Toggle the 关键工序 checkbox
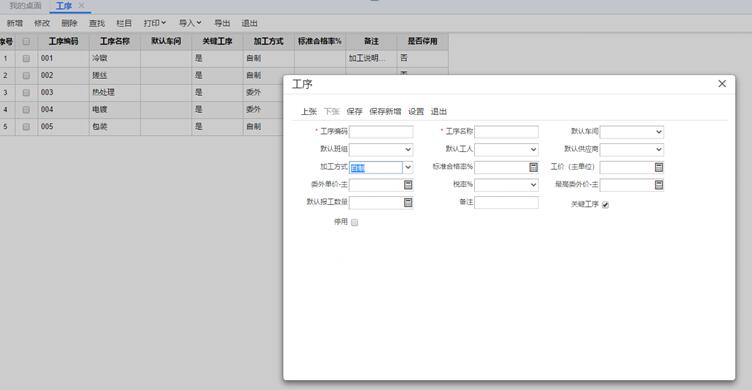752x390 pixels. point(605,205)
